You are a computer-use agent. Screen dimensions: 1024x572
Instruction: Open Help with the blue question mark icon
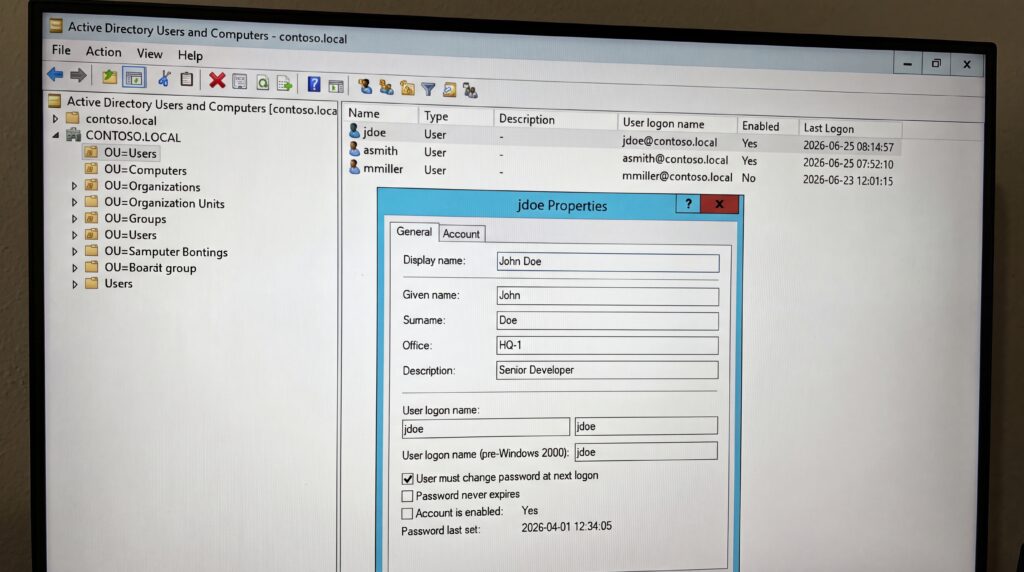click(314, 84)
